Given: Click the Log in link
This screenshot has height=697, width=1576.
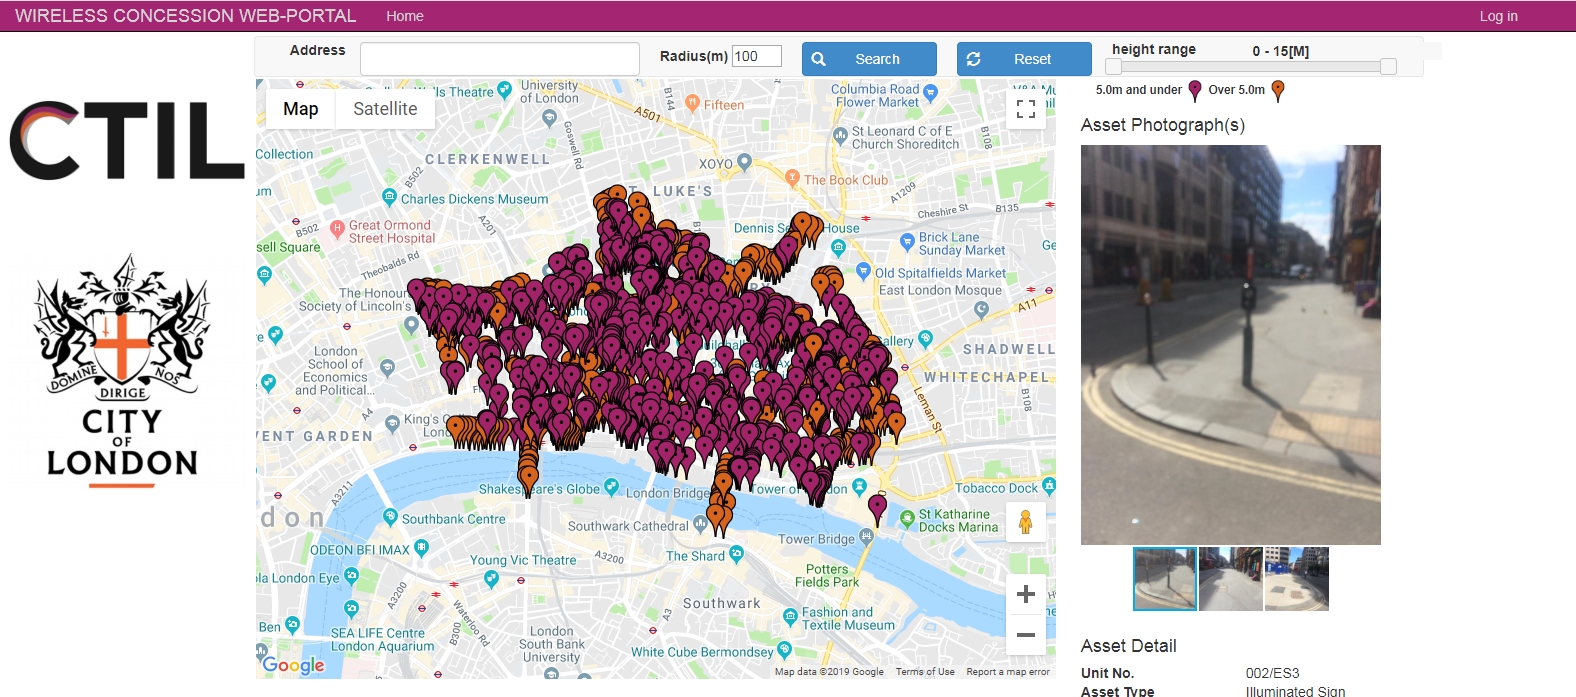Looking at the screenshot, I should [1498, 16].
